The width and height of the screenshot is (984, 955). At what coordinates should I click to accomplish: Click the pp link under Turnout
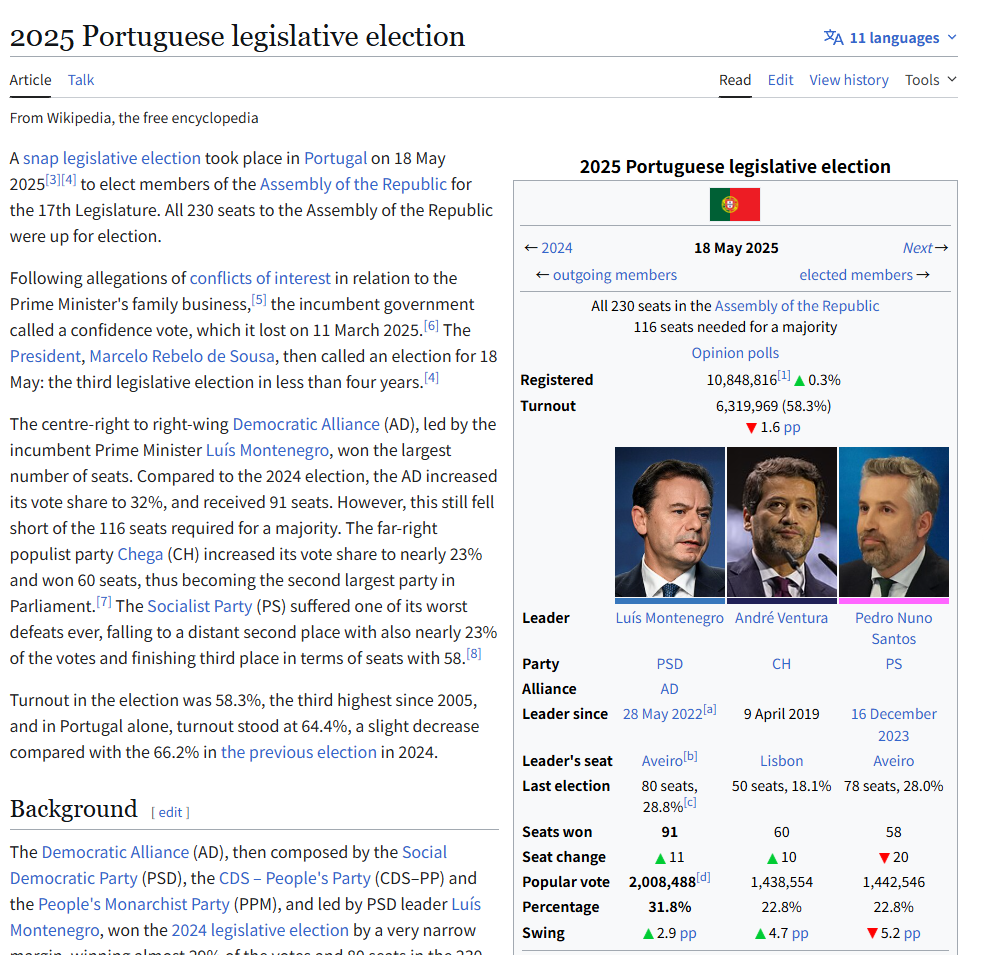[792, 427]
